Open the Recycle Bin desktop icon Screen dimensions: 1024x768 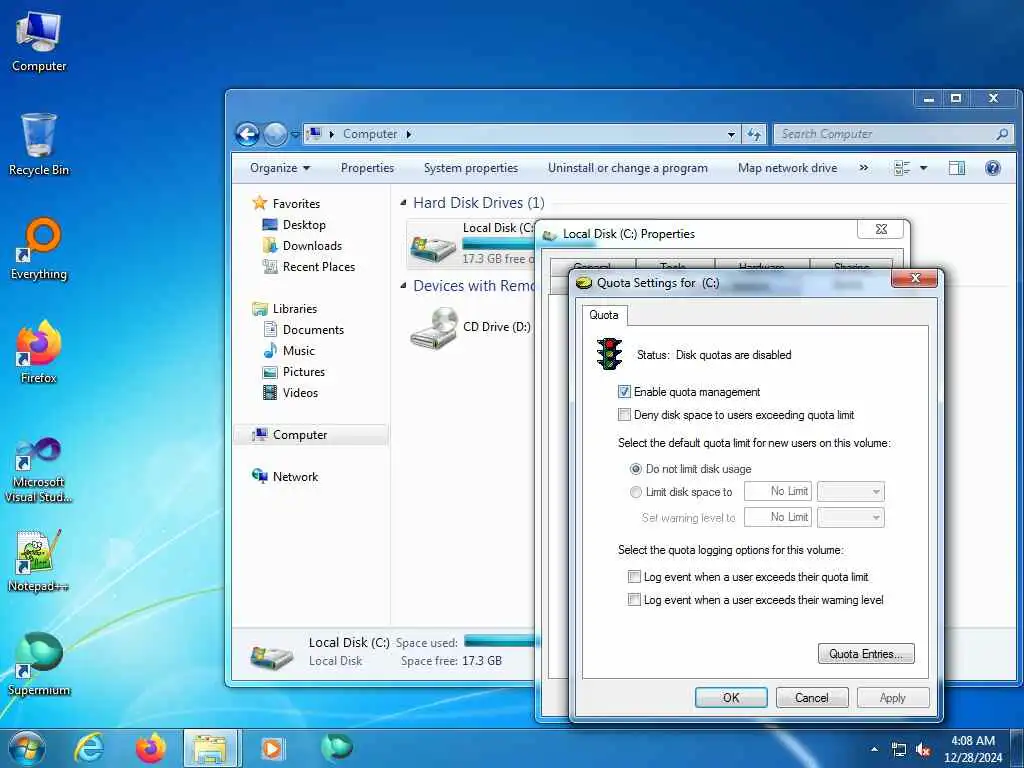click(x=39, y=144)
